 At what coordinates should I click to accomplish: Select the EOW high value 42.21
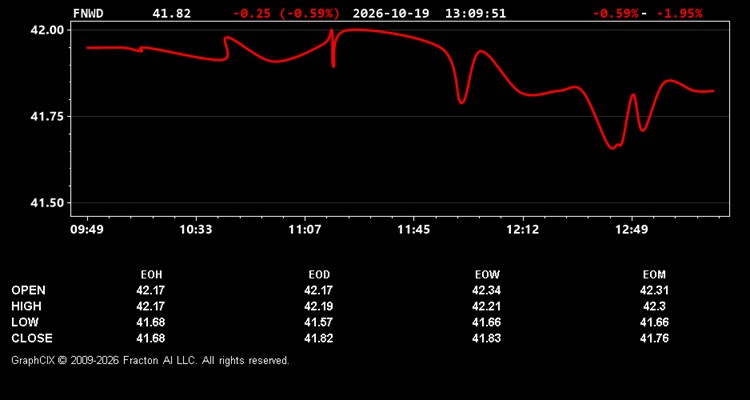pyautogui.click(x=486, y=306)
